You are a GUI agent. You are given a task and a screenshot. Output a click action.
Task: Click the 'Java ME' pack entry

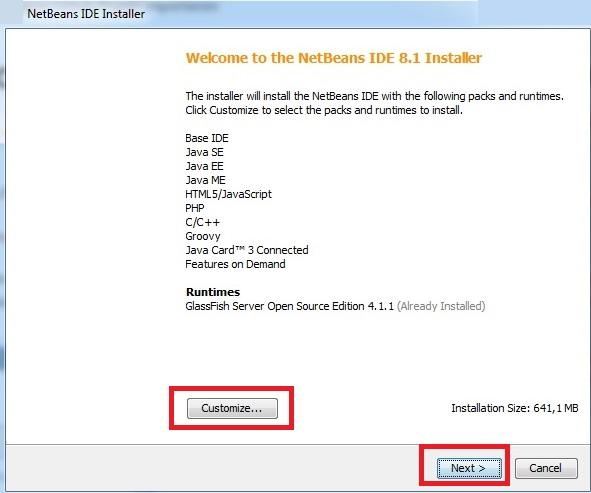click(205, 180)
